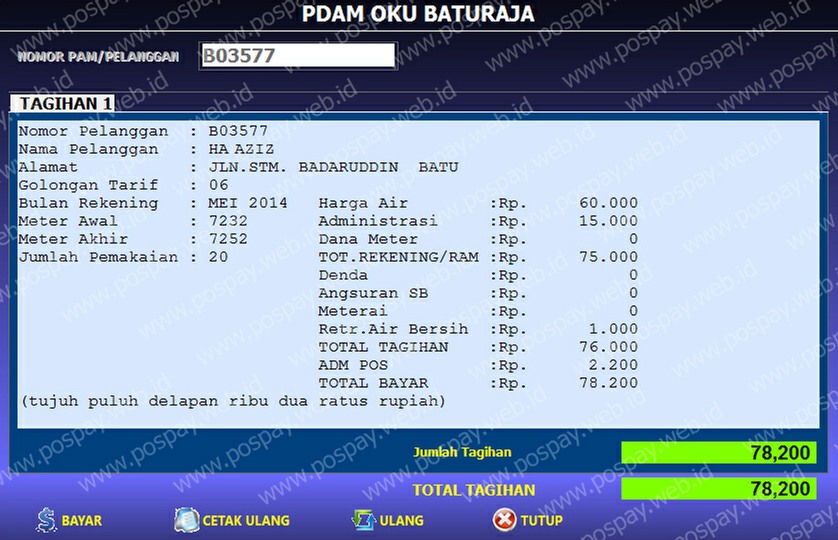Click Retr.Air Bersih amount 1.000

613,329
